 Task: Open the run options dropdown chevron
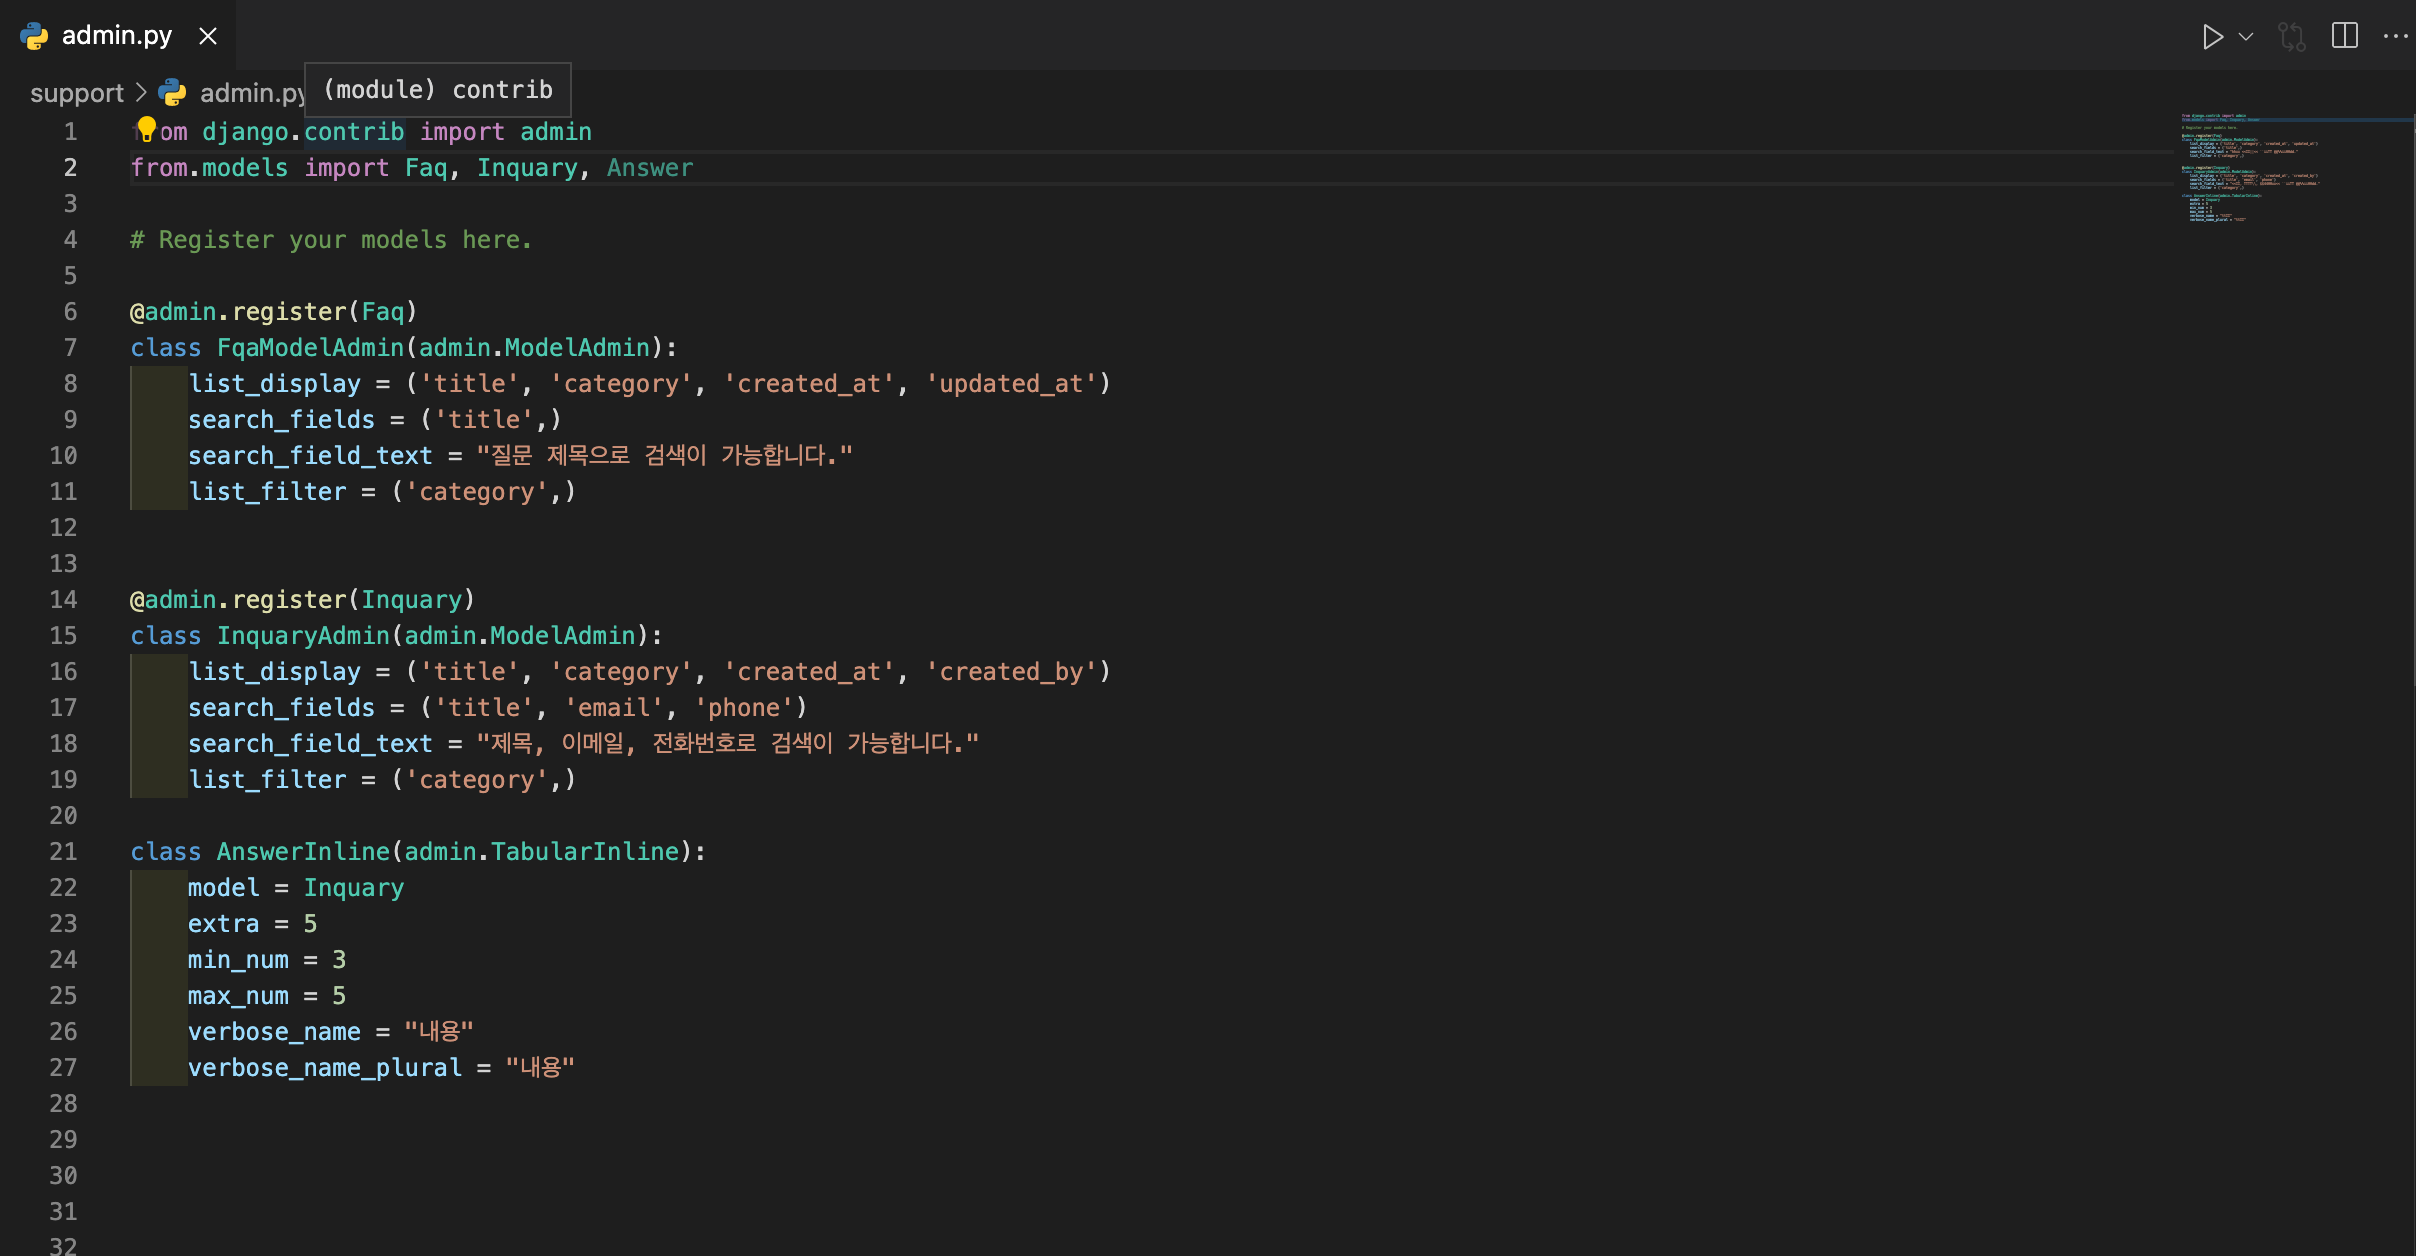click(x=2245, y=36)
